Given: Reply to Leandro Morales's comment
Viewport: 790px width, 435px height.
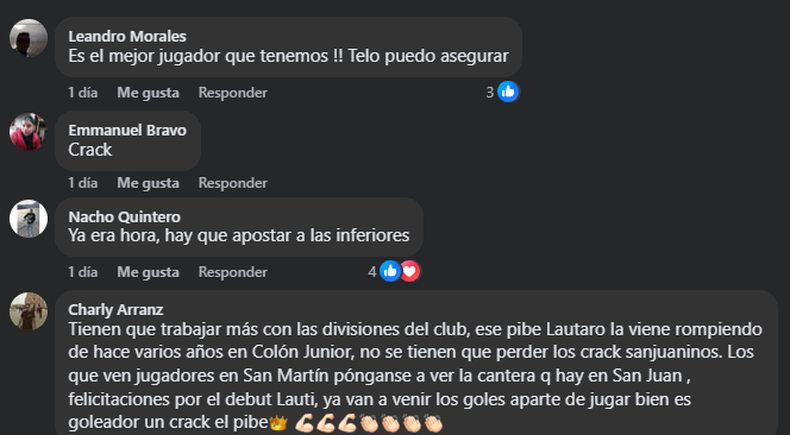Looking at the screenshot, I should (x=233, y=92).
